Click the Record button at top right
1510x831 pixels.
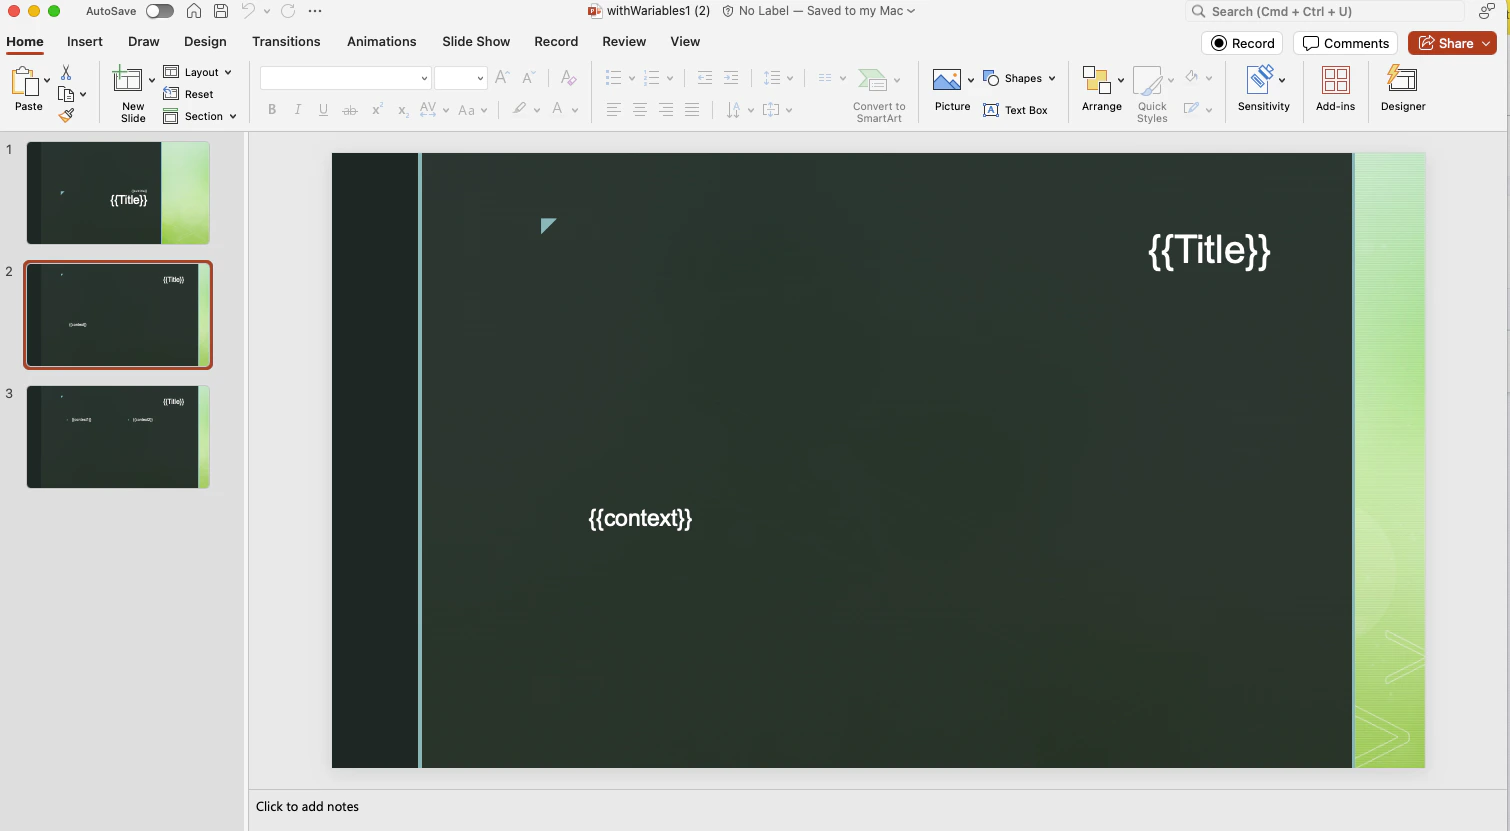[x=1242, y=43]
